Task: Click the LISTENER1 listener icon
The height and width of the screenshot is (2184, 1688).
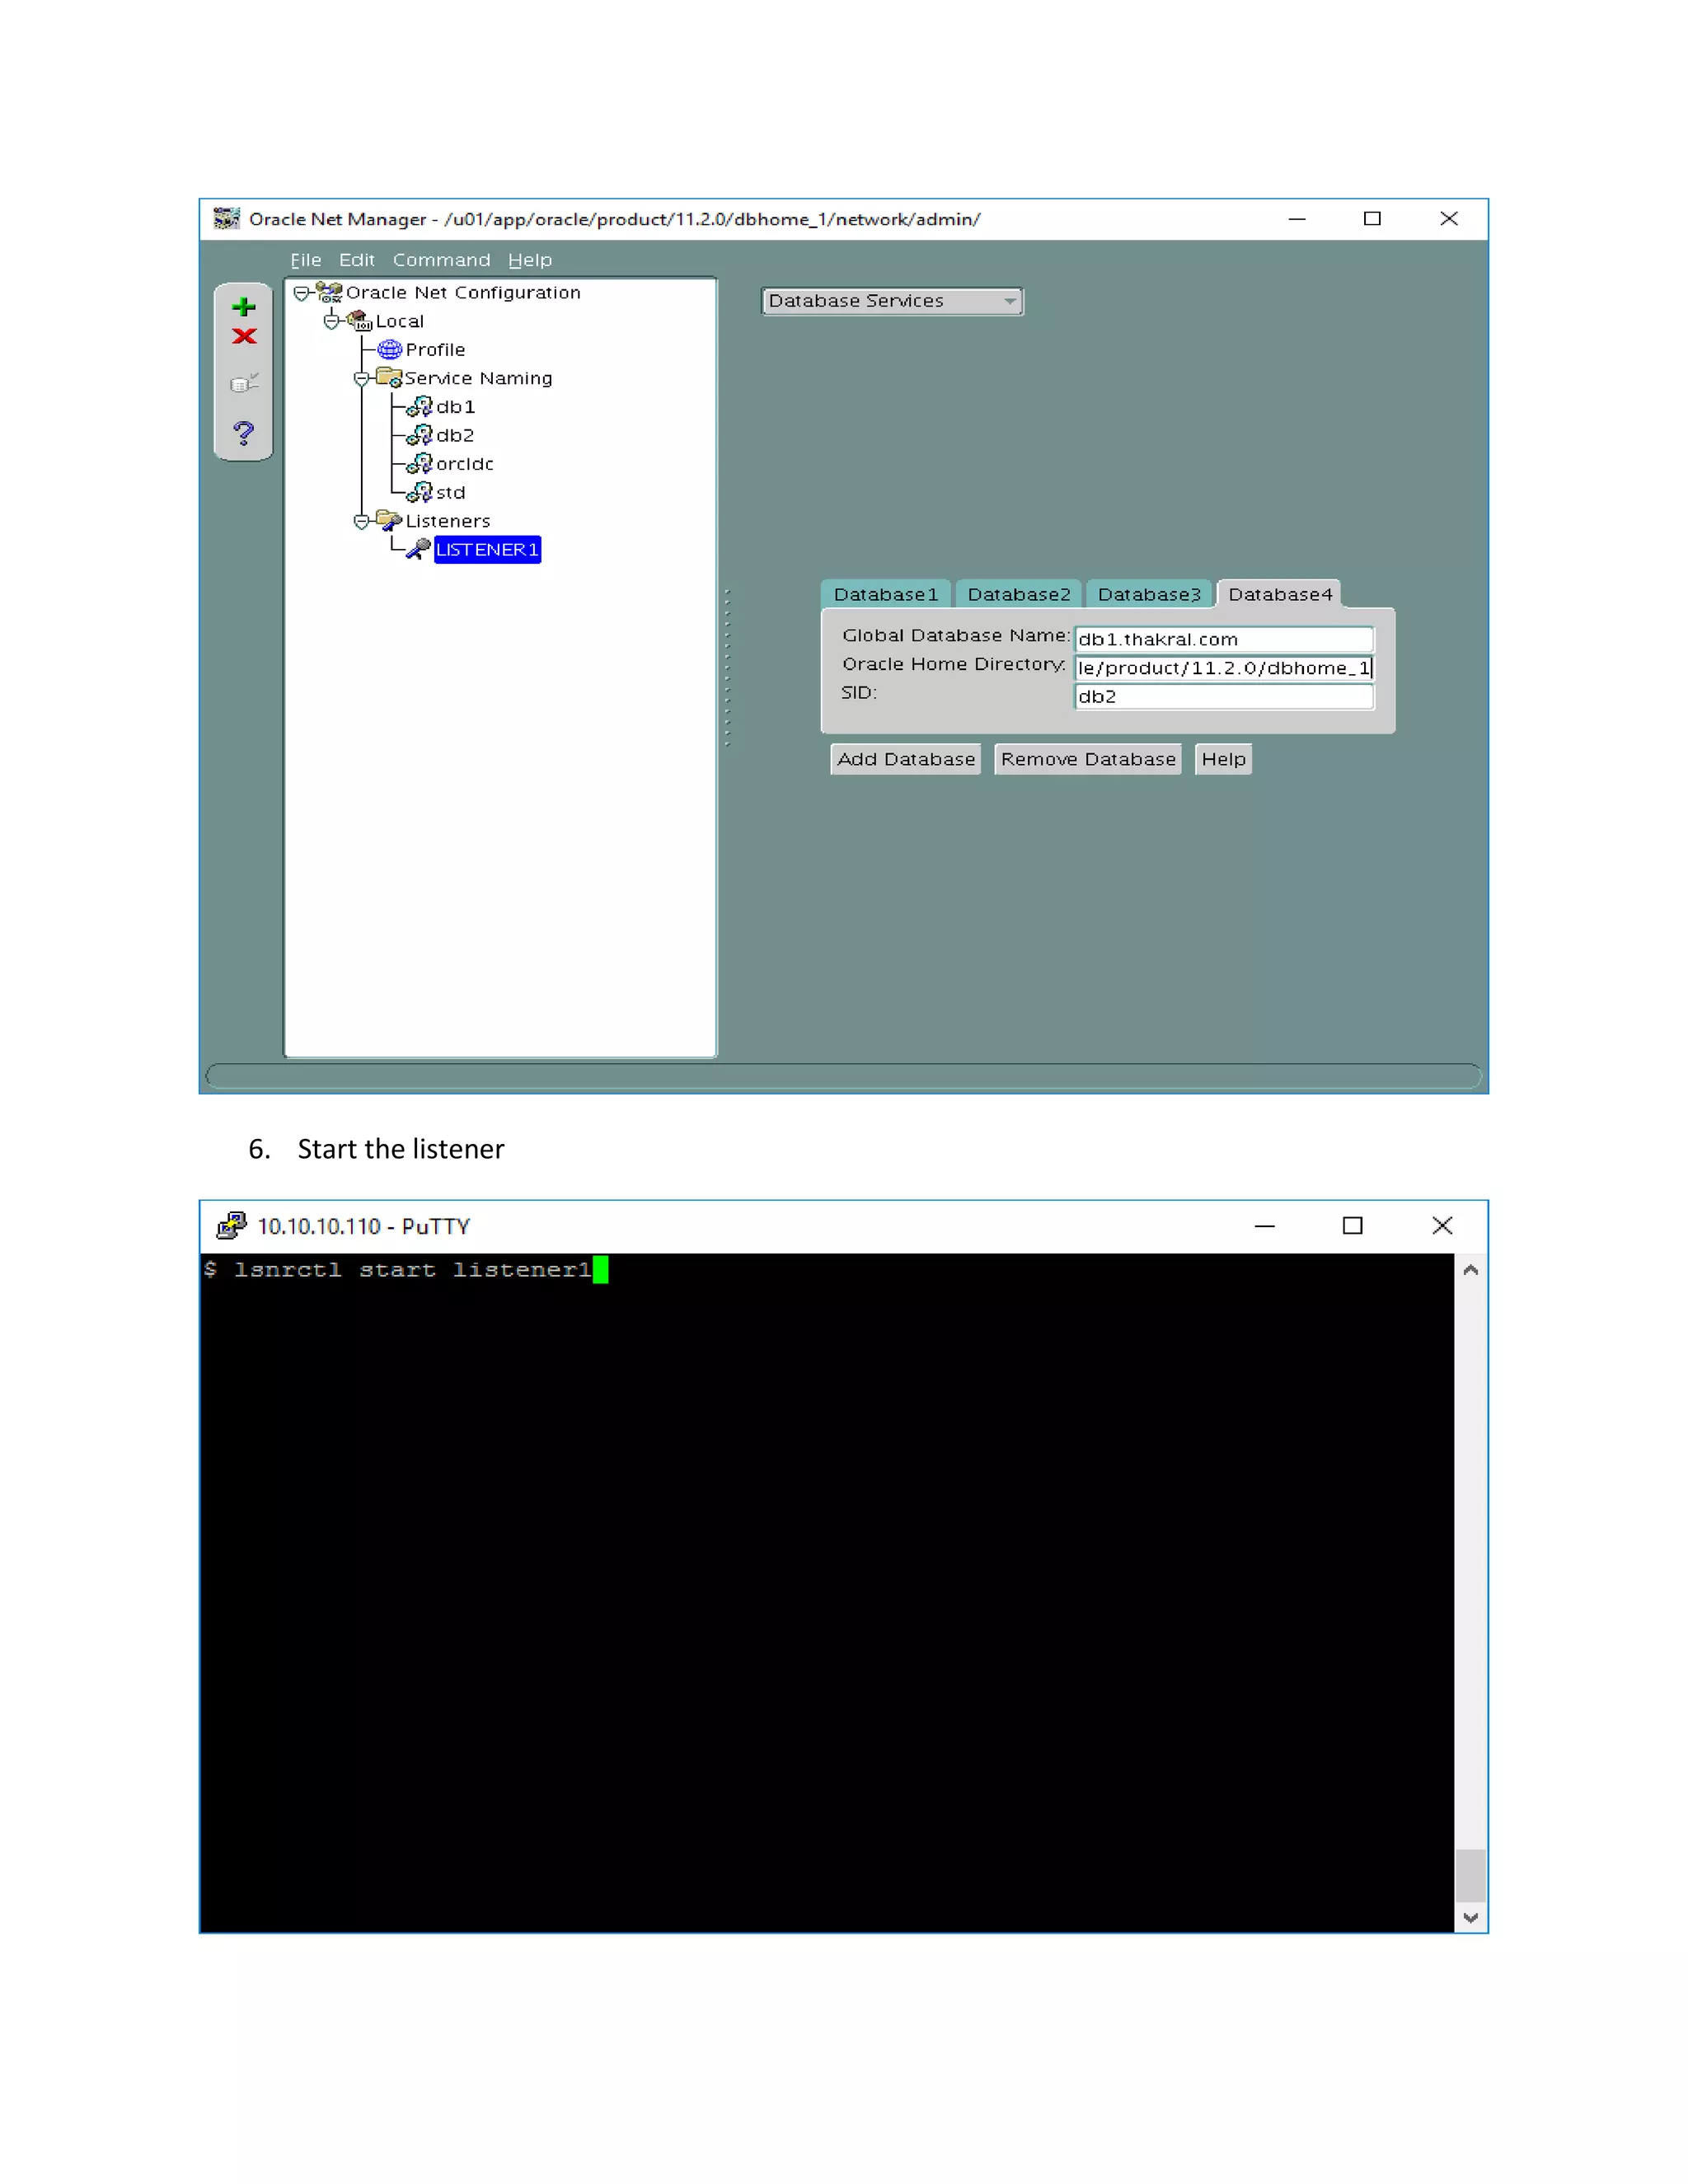Action: [x=418, y=549]
